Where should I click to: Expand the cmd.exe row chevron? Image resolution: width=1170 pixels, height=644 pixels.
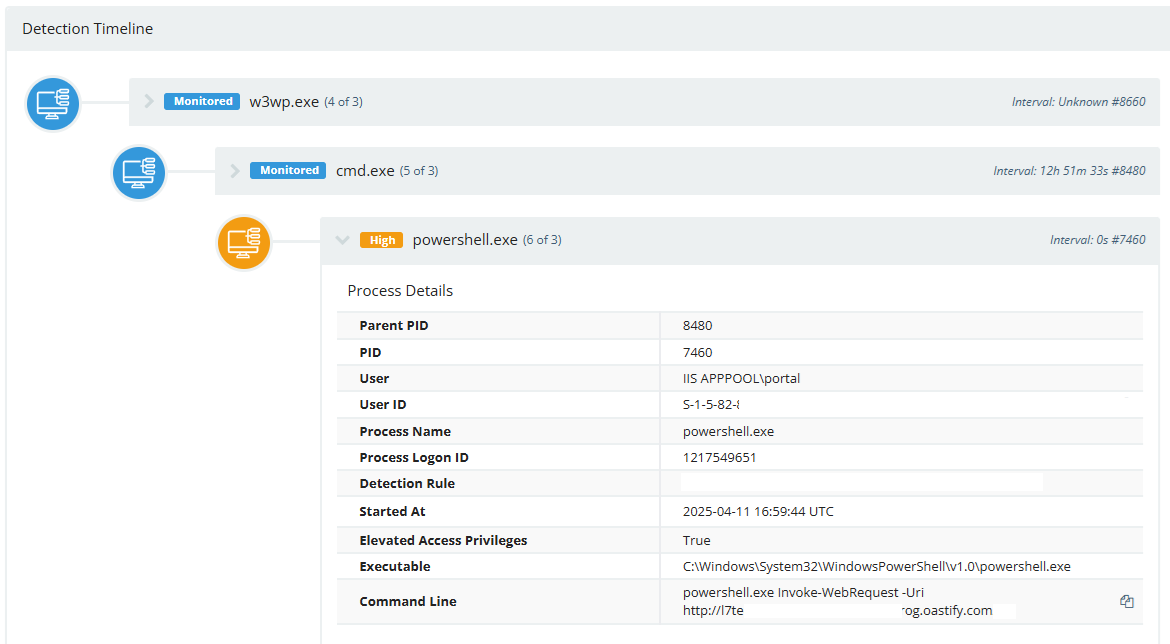click(x=234, y=170)
